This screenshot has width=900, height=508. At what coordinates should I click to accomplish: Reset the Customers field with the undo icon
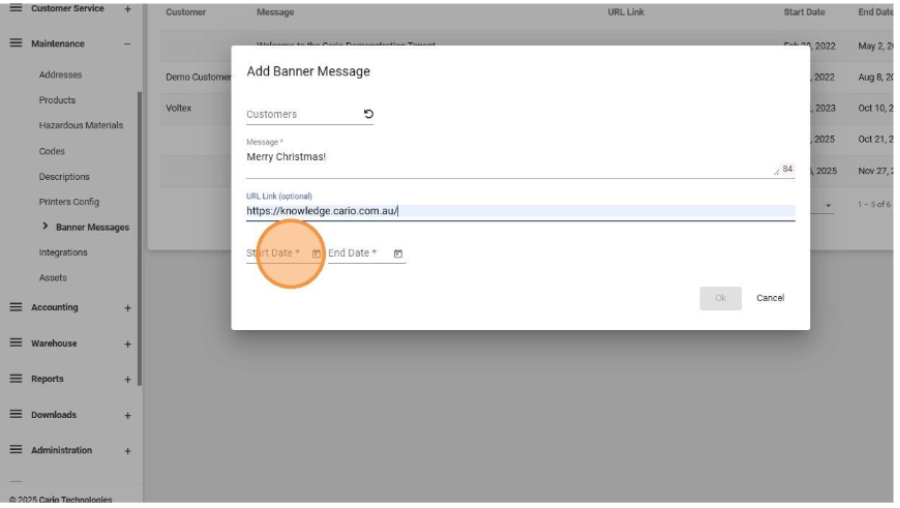[368, 114]
